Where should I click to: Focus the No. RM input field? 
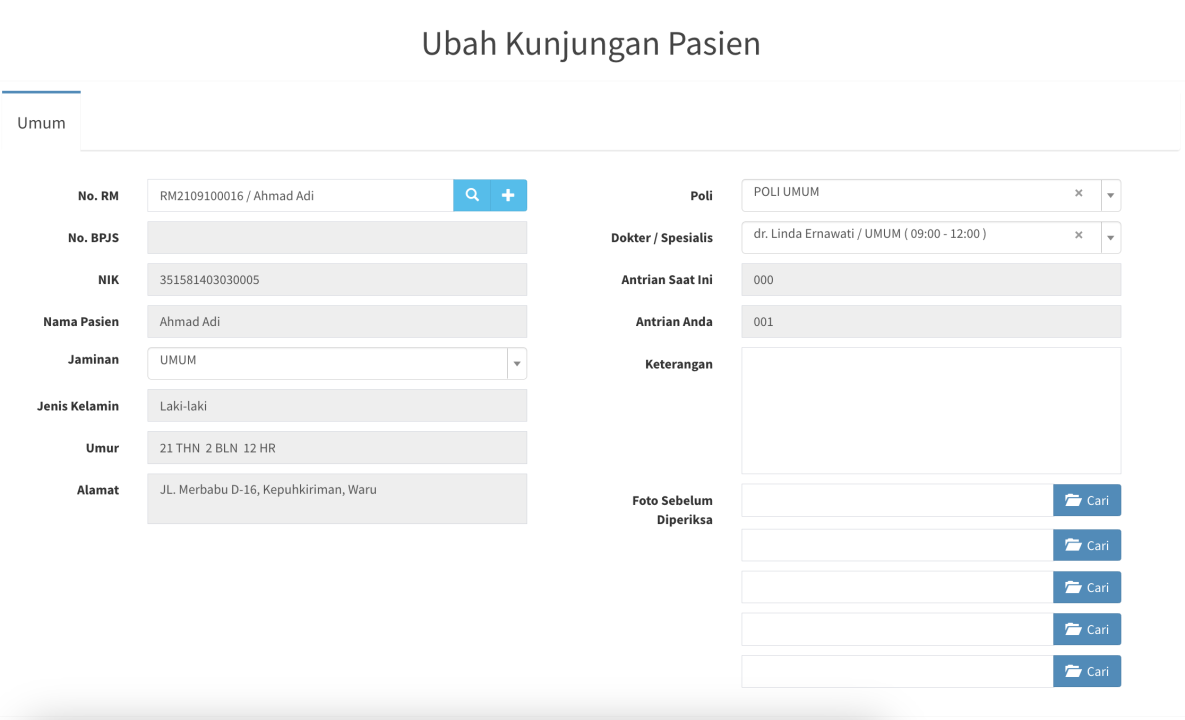coord(300,196)
